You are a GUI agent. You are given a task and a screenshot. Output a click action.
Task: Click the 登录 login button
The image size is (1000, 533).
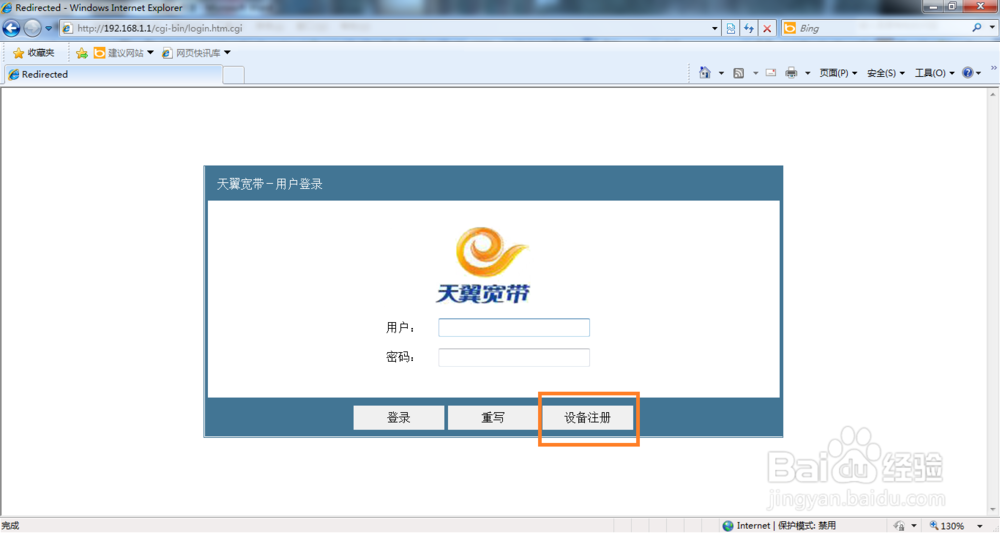pos(399,418)
